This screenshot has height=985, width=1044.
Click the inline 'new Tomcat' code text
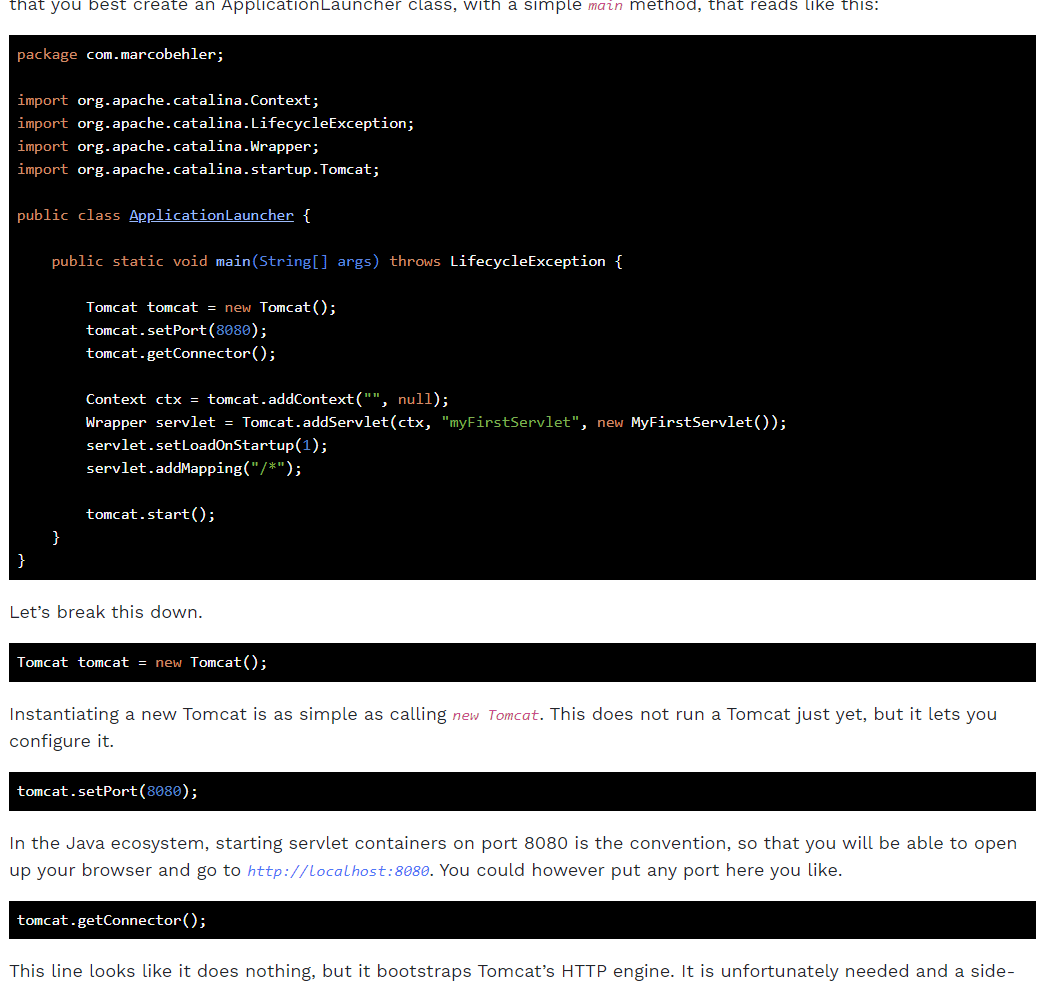(x=495, y=715)
